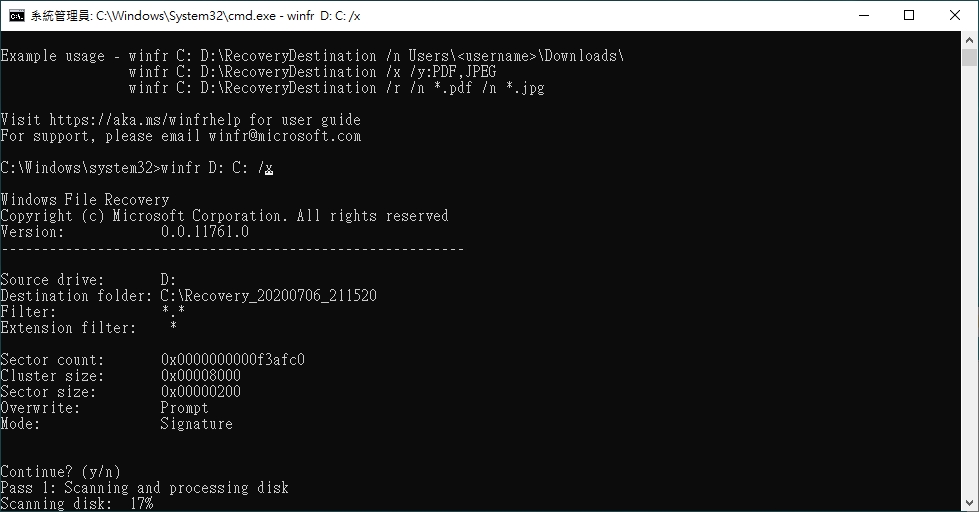Viewport: 979px width, 512px height.
Task: Click the Overwrite value Prompt
Action: (x=184, y=408)
